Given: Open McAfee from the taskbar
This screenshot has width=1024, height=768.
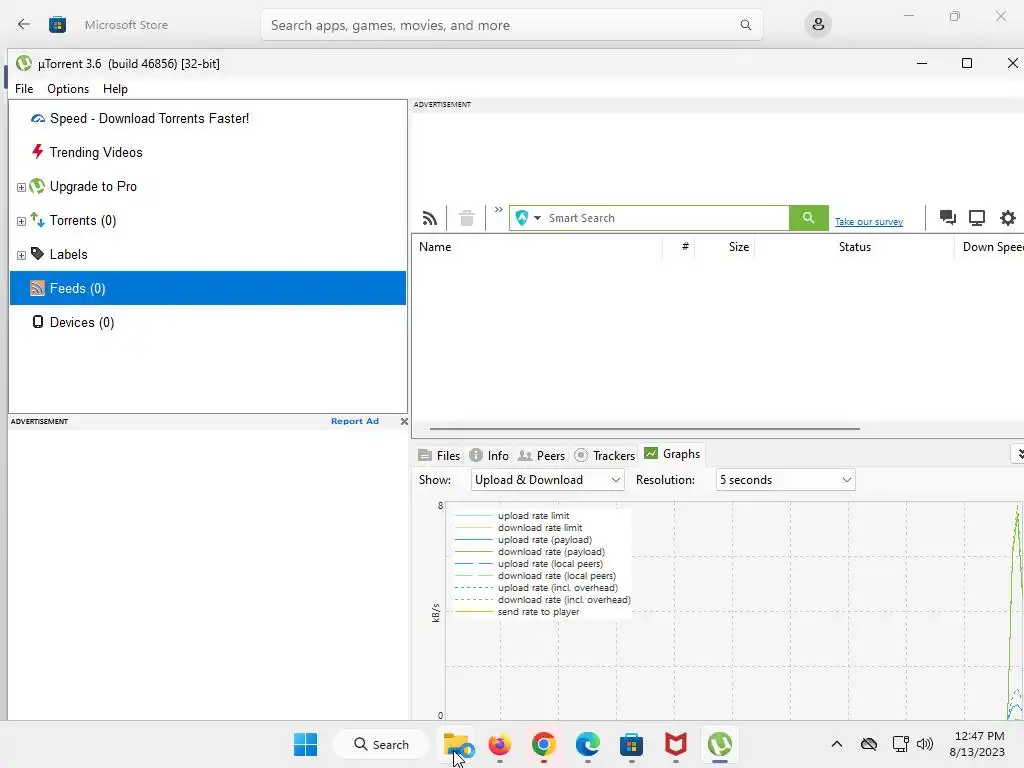Looking at the screenshot, I should coord(675,744).
